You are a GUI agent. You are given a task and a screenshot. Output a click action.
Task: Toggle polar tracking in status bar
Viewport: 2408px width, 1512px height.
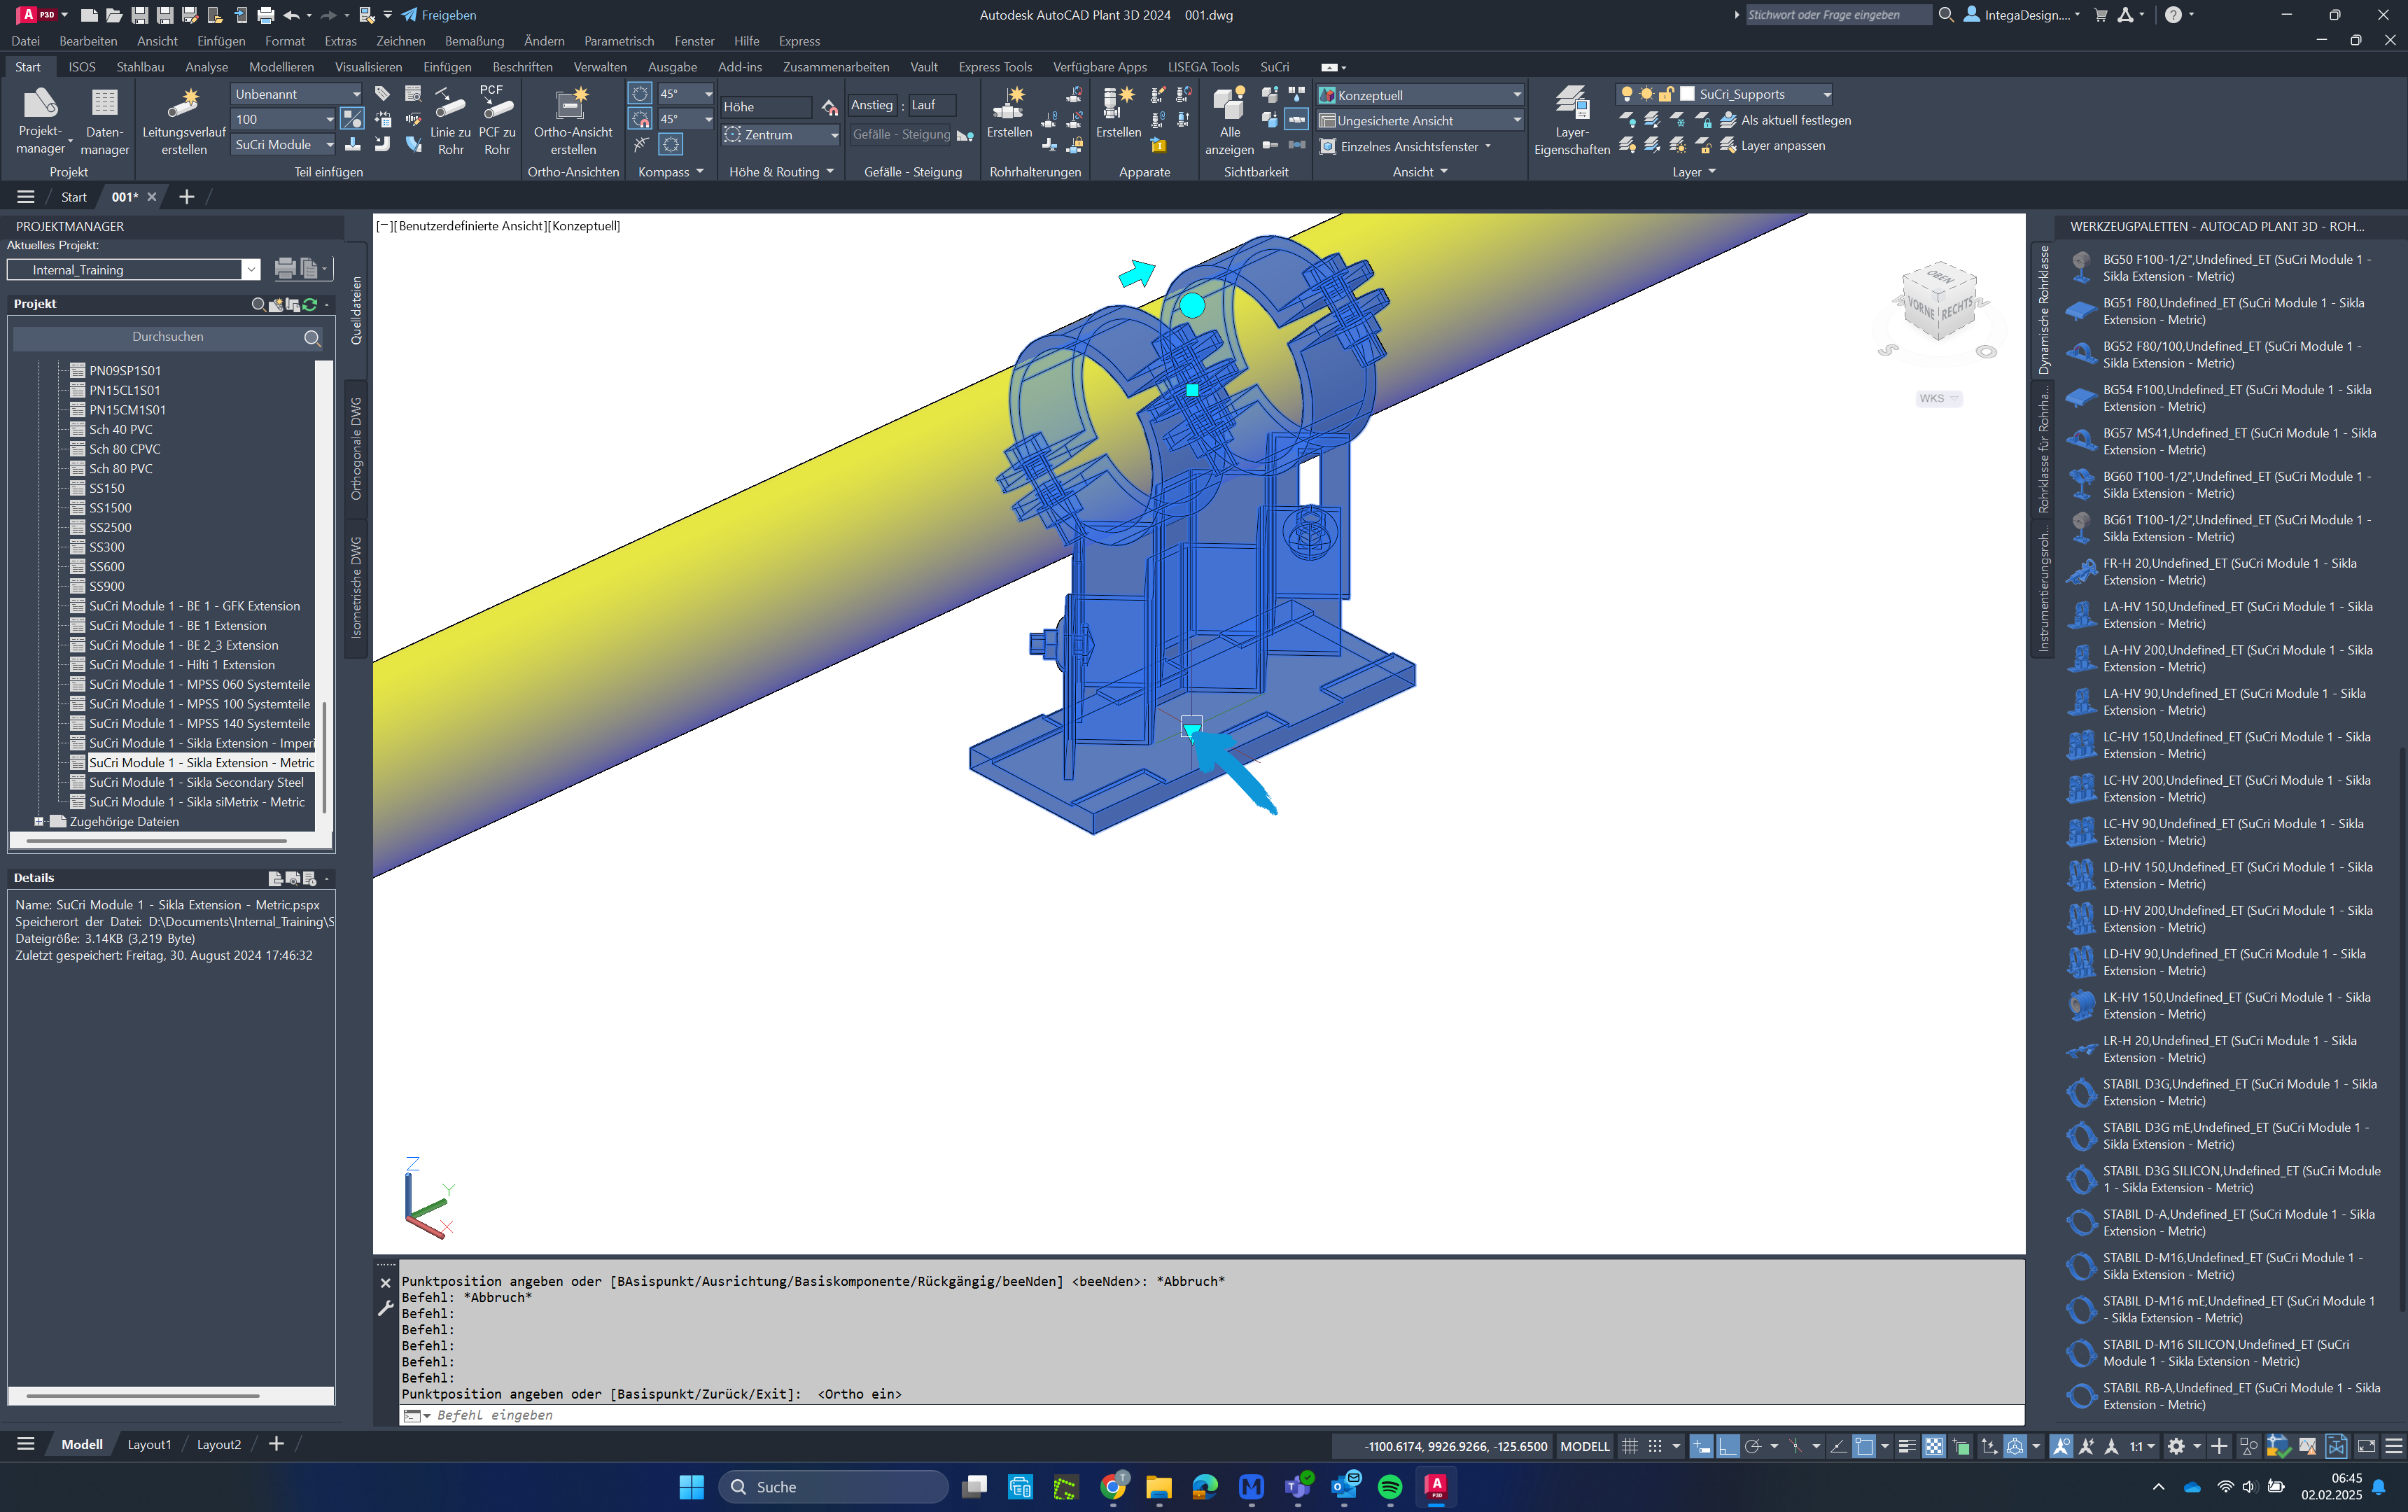click(1753, 1446)
